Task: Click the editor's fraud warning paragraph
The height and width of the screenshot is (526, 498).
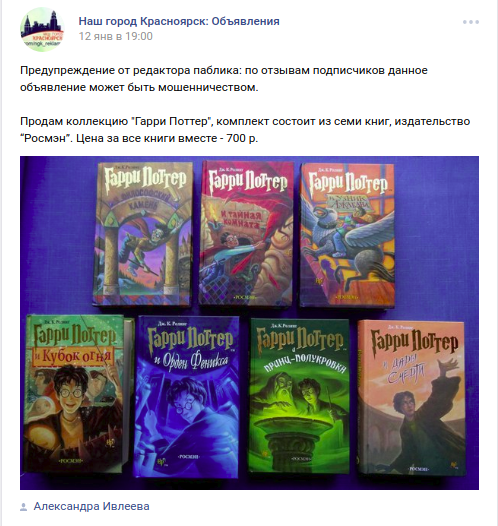Action: [x=224, y=79]
